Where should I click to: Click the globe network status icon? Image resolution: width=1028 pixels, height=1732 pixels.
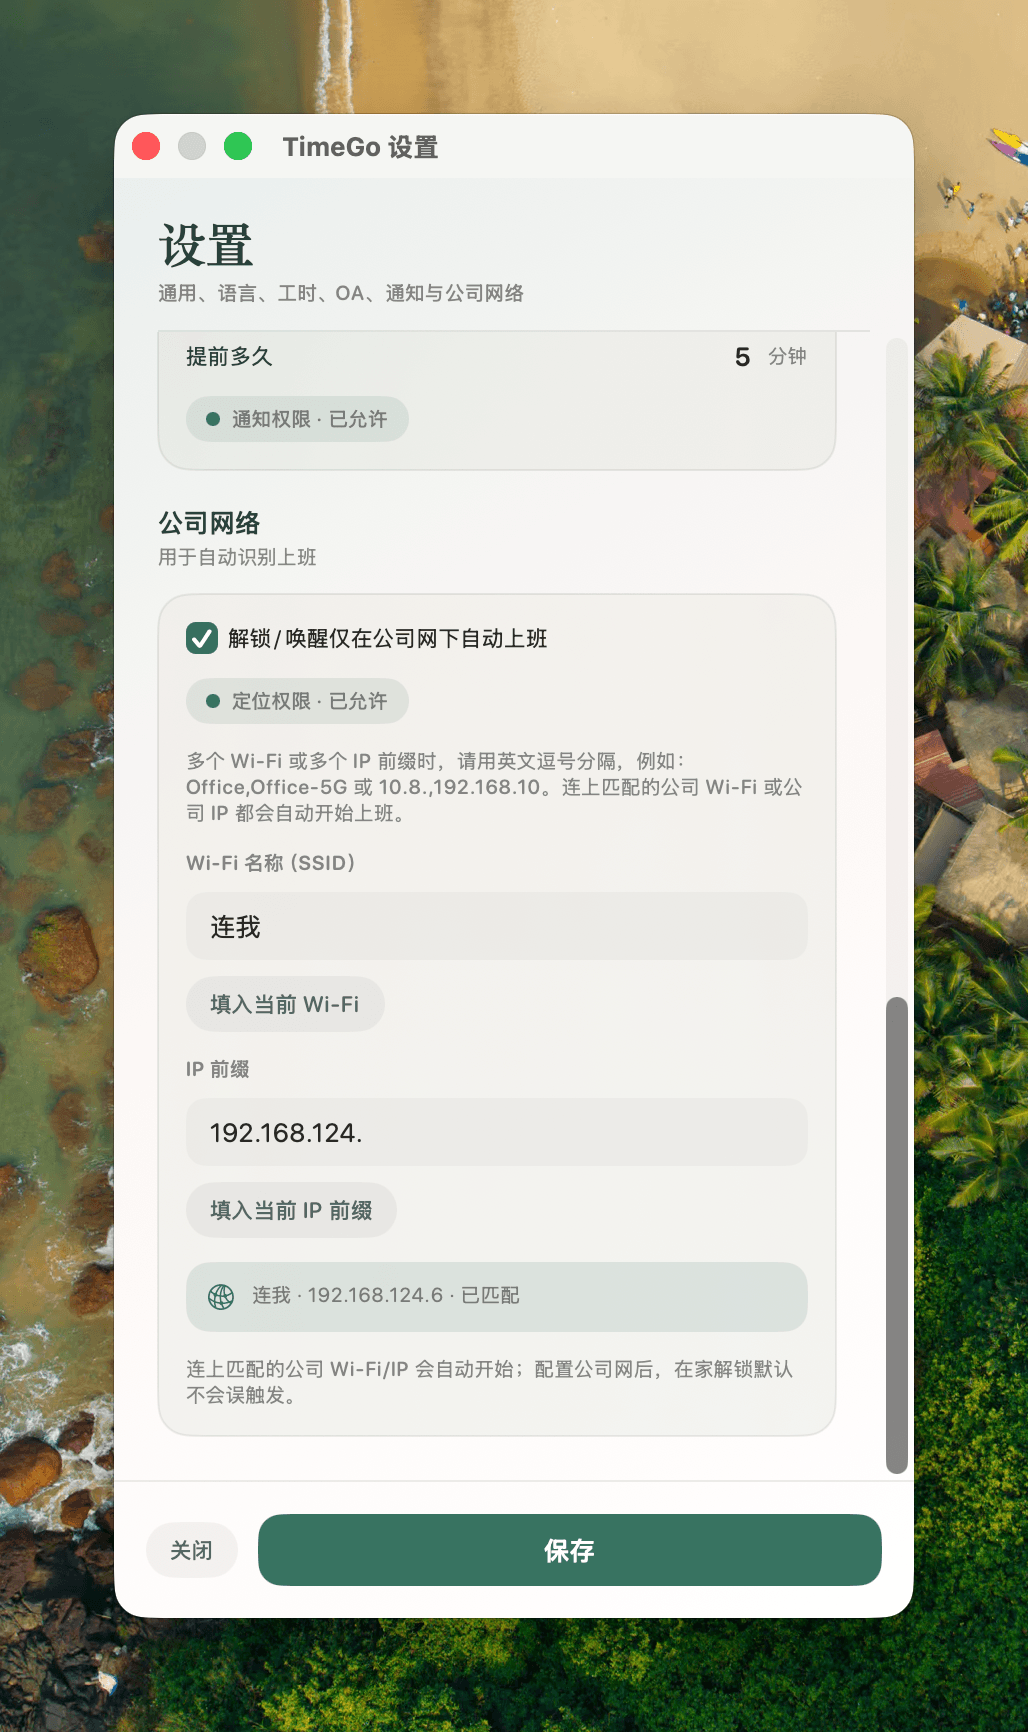click(x=221, y=1297)
